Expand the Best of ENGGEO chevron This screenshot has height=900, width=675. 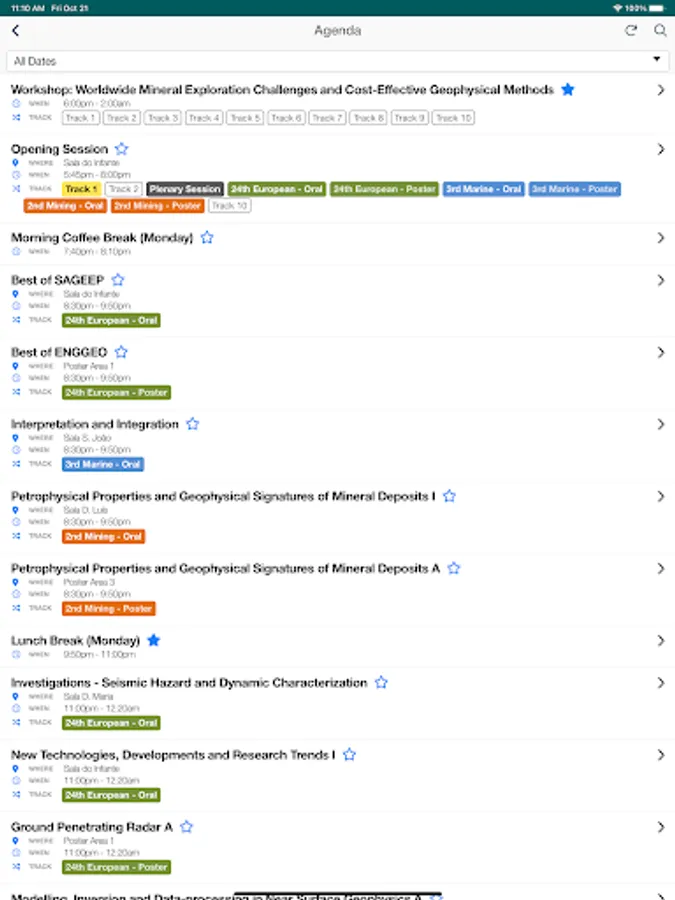660,352
